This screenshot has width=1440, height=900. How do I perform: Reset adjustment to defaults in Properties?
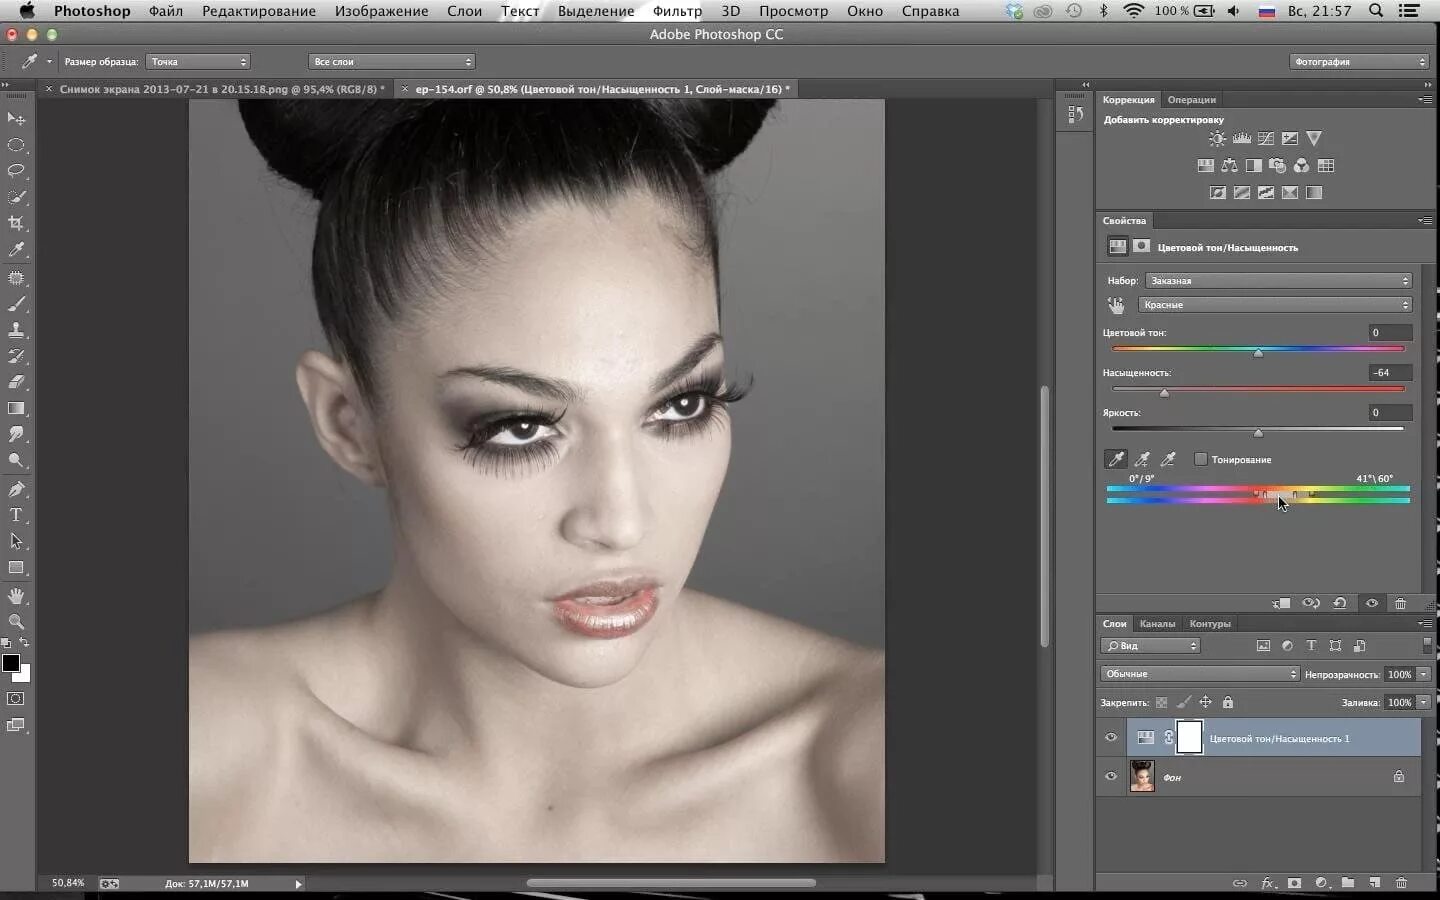point(1340,603)
